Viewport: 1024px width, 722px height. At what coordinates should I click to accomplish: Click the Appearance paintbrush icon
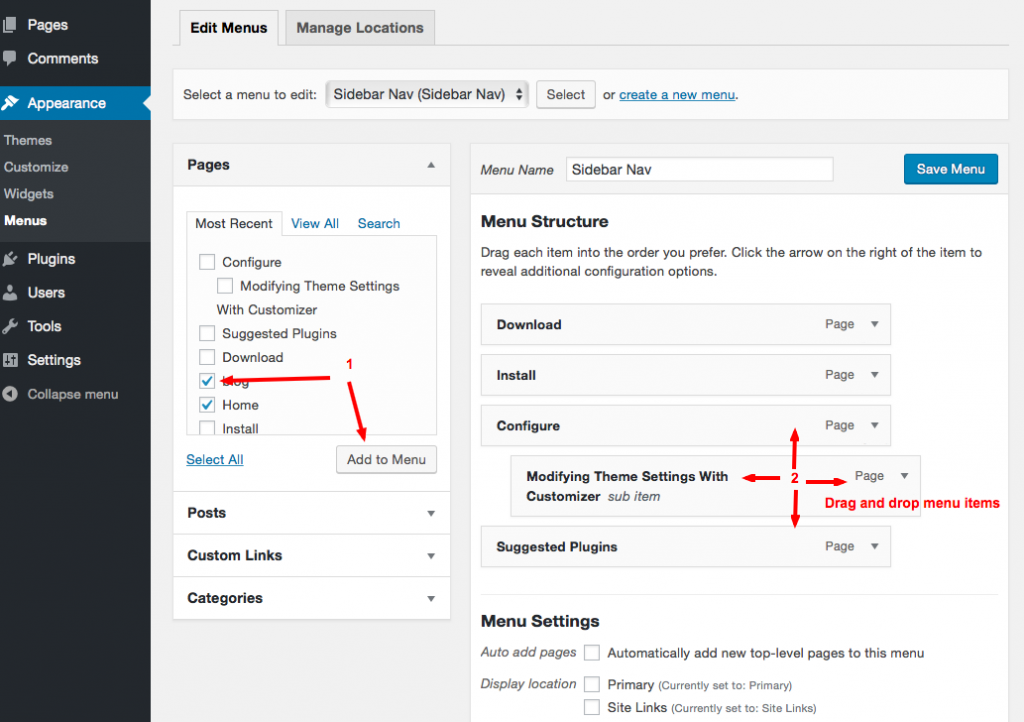pos(10,103)
